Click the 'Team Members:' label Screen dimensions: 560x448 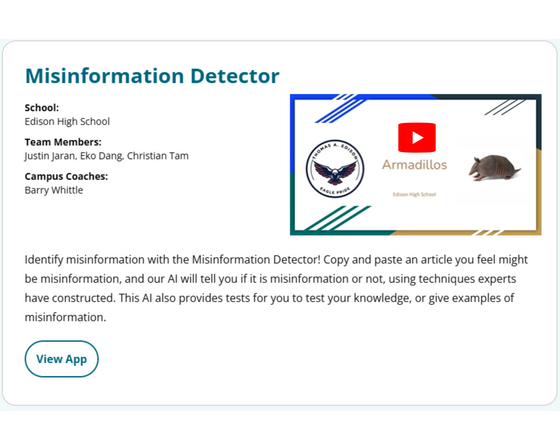pyautogui.click(x=63, y=142)
